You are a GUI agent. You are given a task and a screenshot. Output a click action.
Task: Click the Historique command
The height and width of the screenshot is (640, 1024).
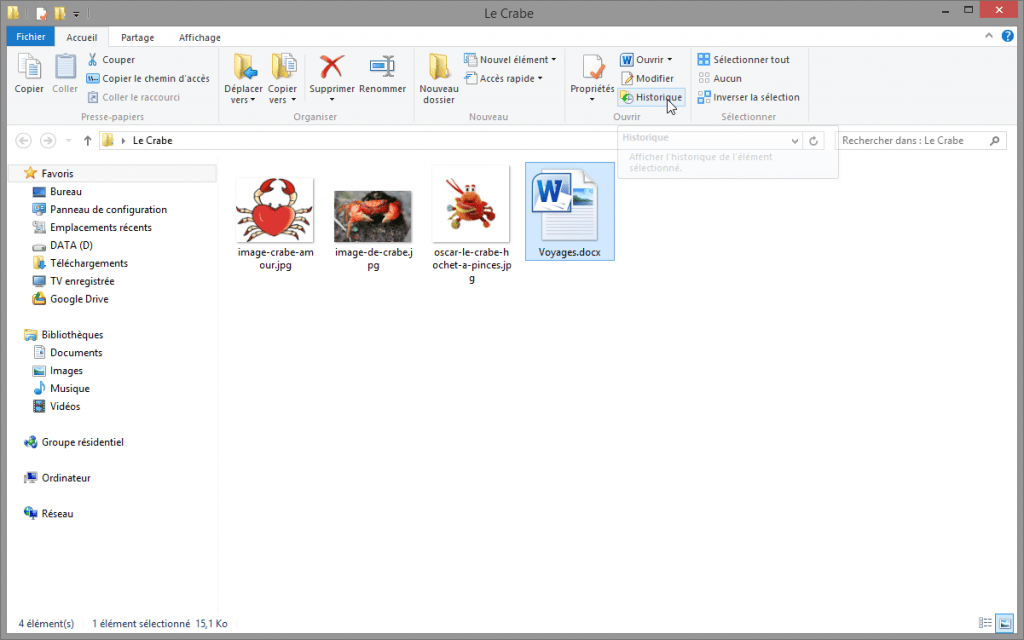[x=651, y=97]
